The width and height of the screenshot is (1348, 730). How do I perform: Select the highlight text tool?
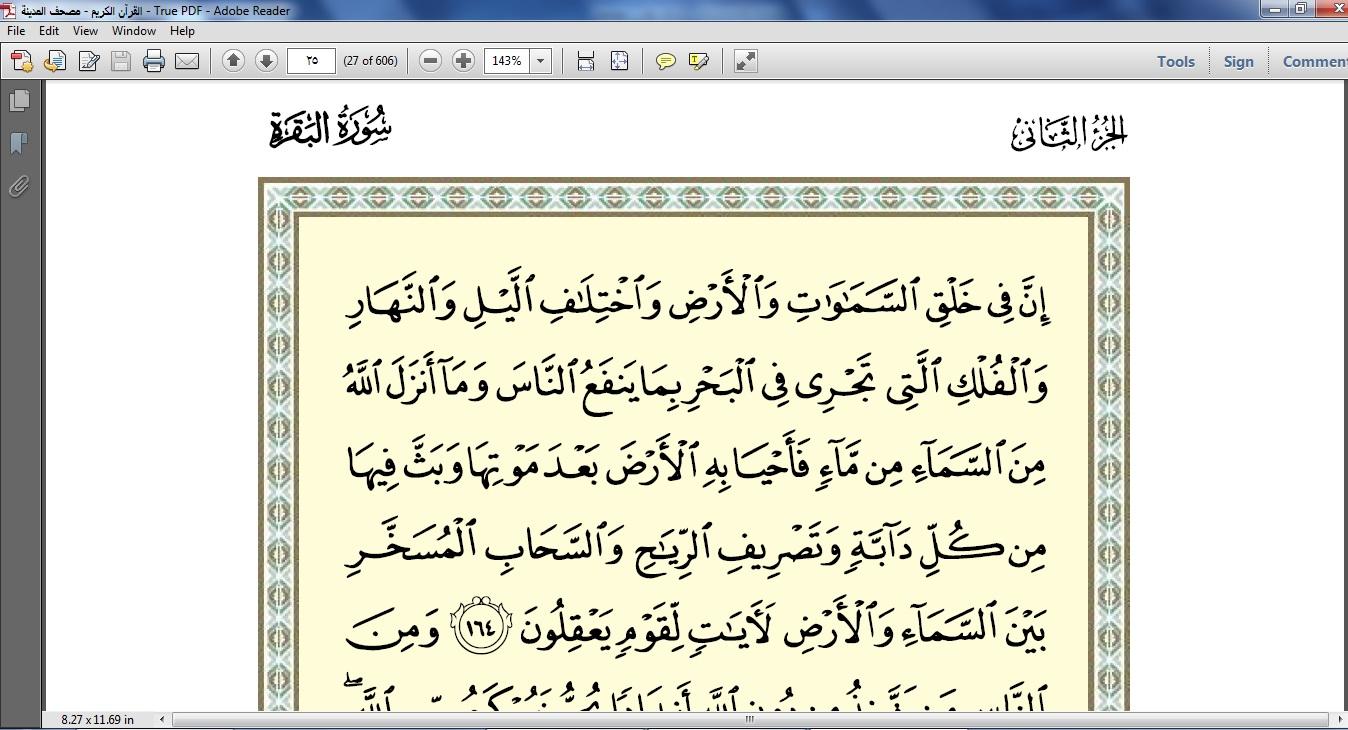pyautogui.click(x=699, y=61)
